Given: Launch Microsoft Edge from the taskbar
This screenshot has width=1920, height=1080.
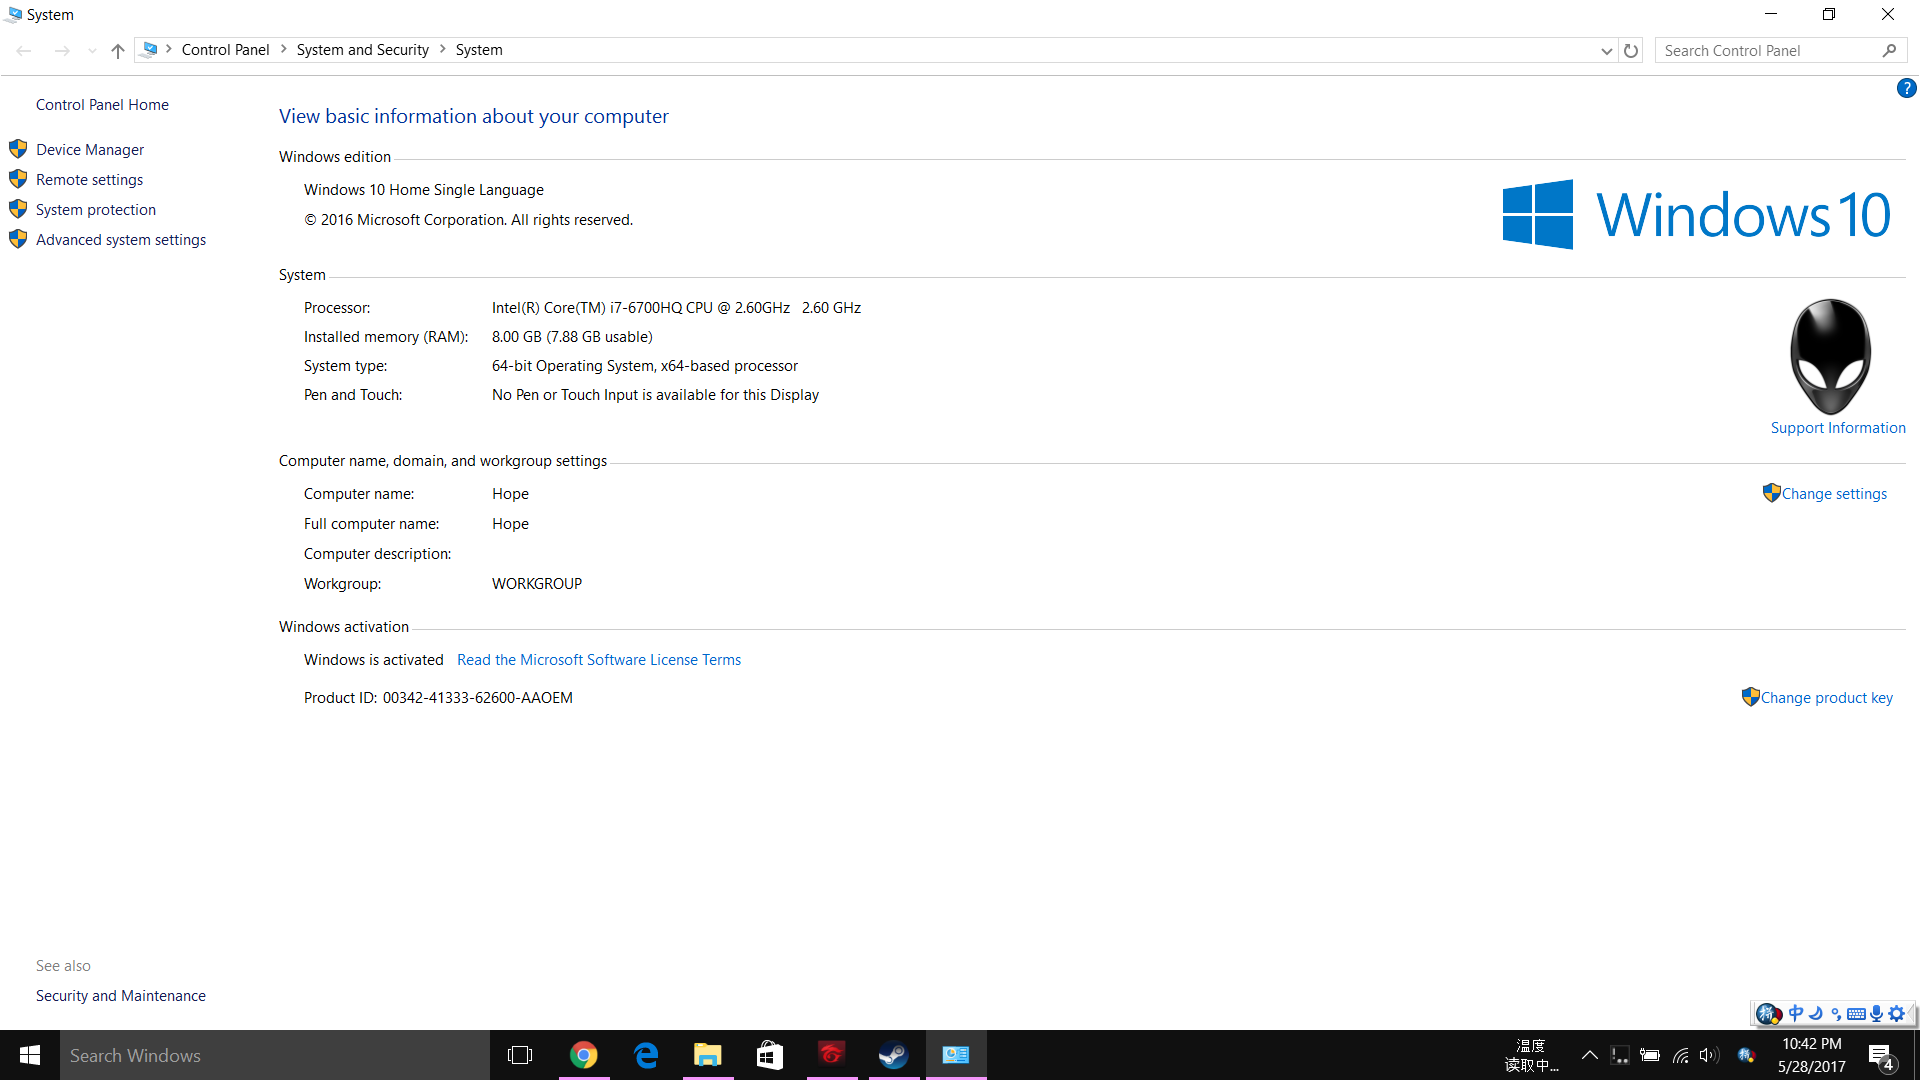Looking at the screenshot, I should pos(646,1055).
